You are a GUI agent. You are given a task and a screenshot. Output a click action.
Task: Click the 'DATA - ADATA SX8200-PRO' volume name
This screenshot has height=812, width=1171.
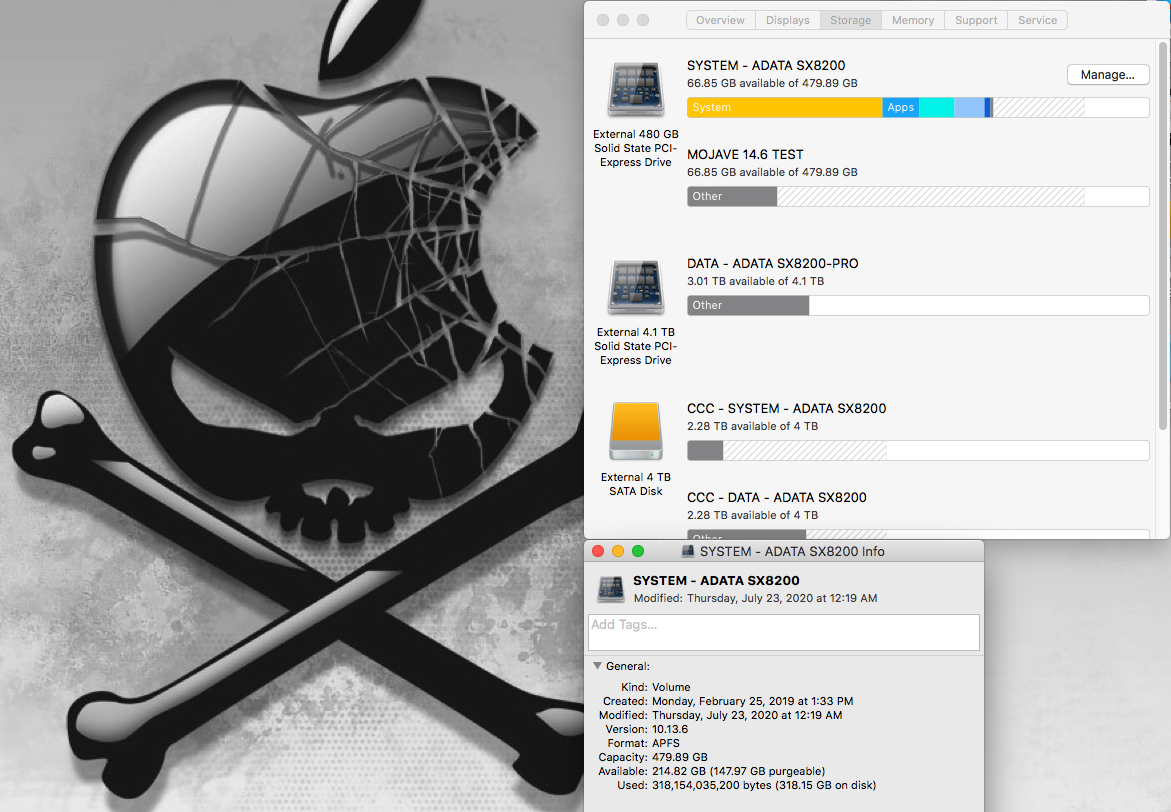coord(773,264)
